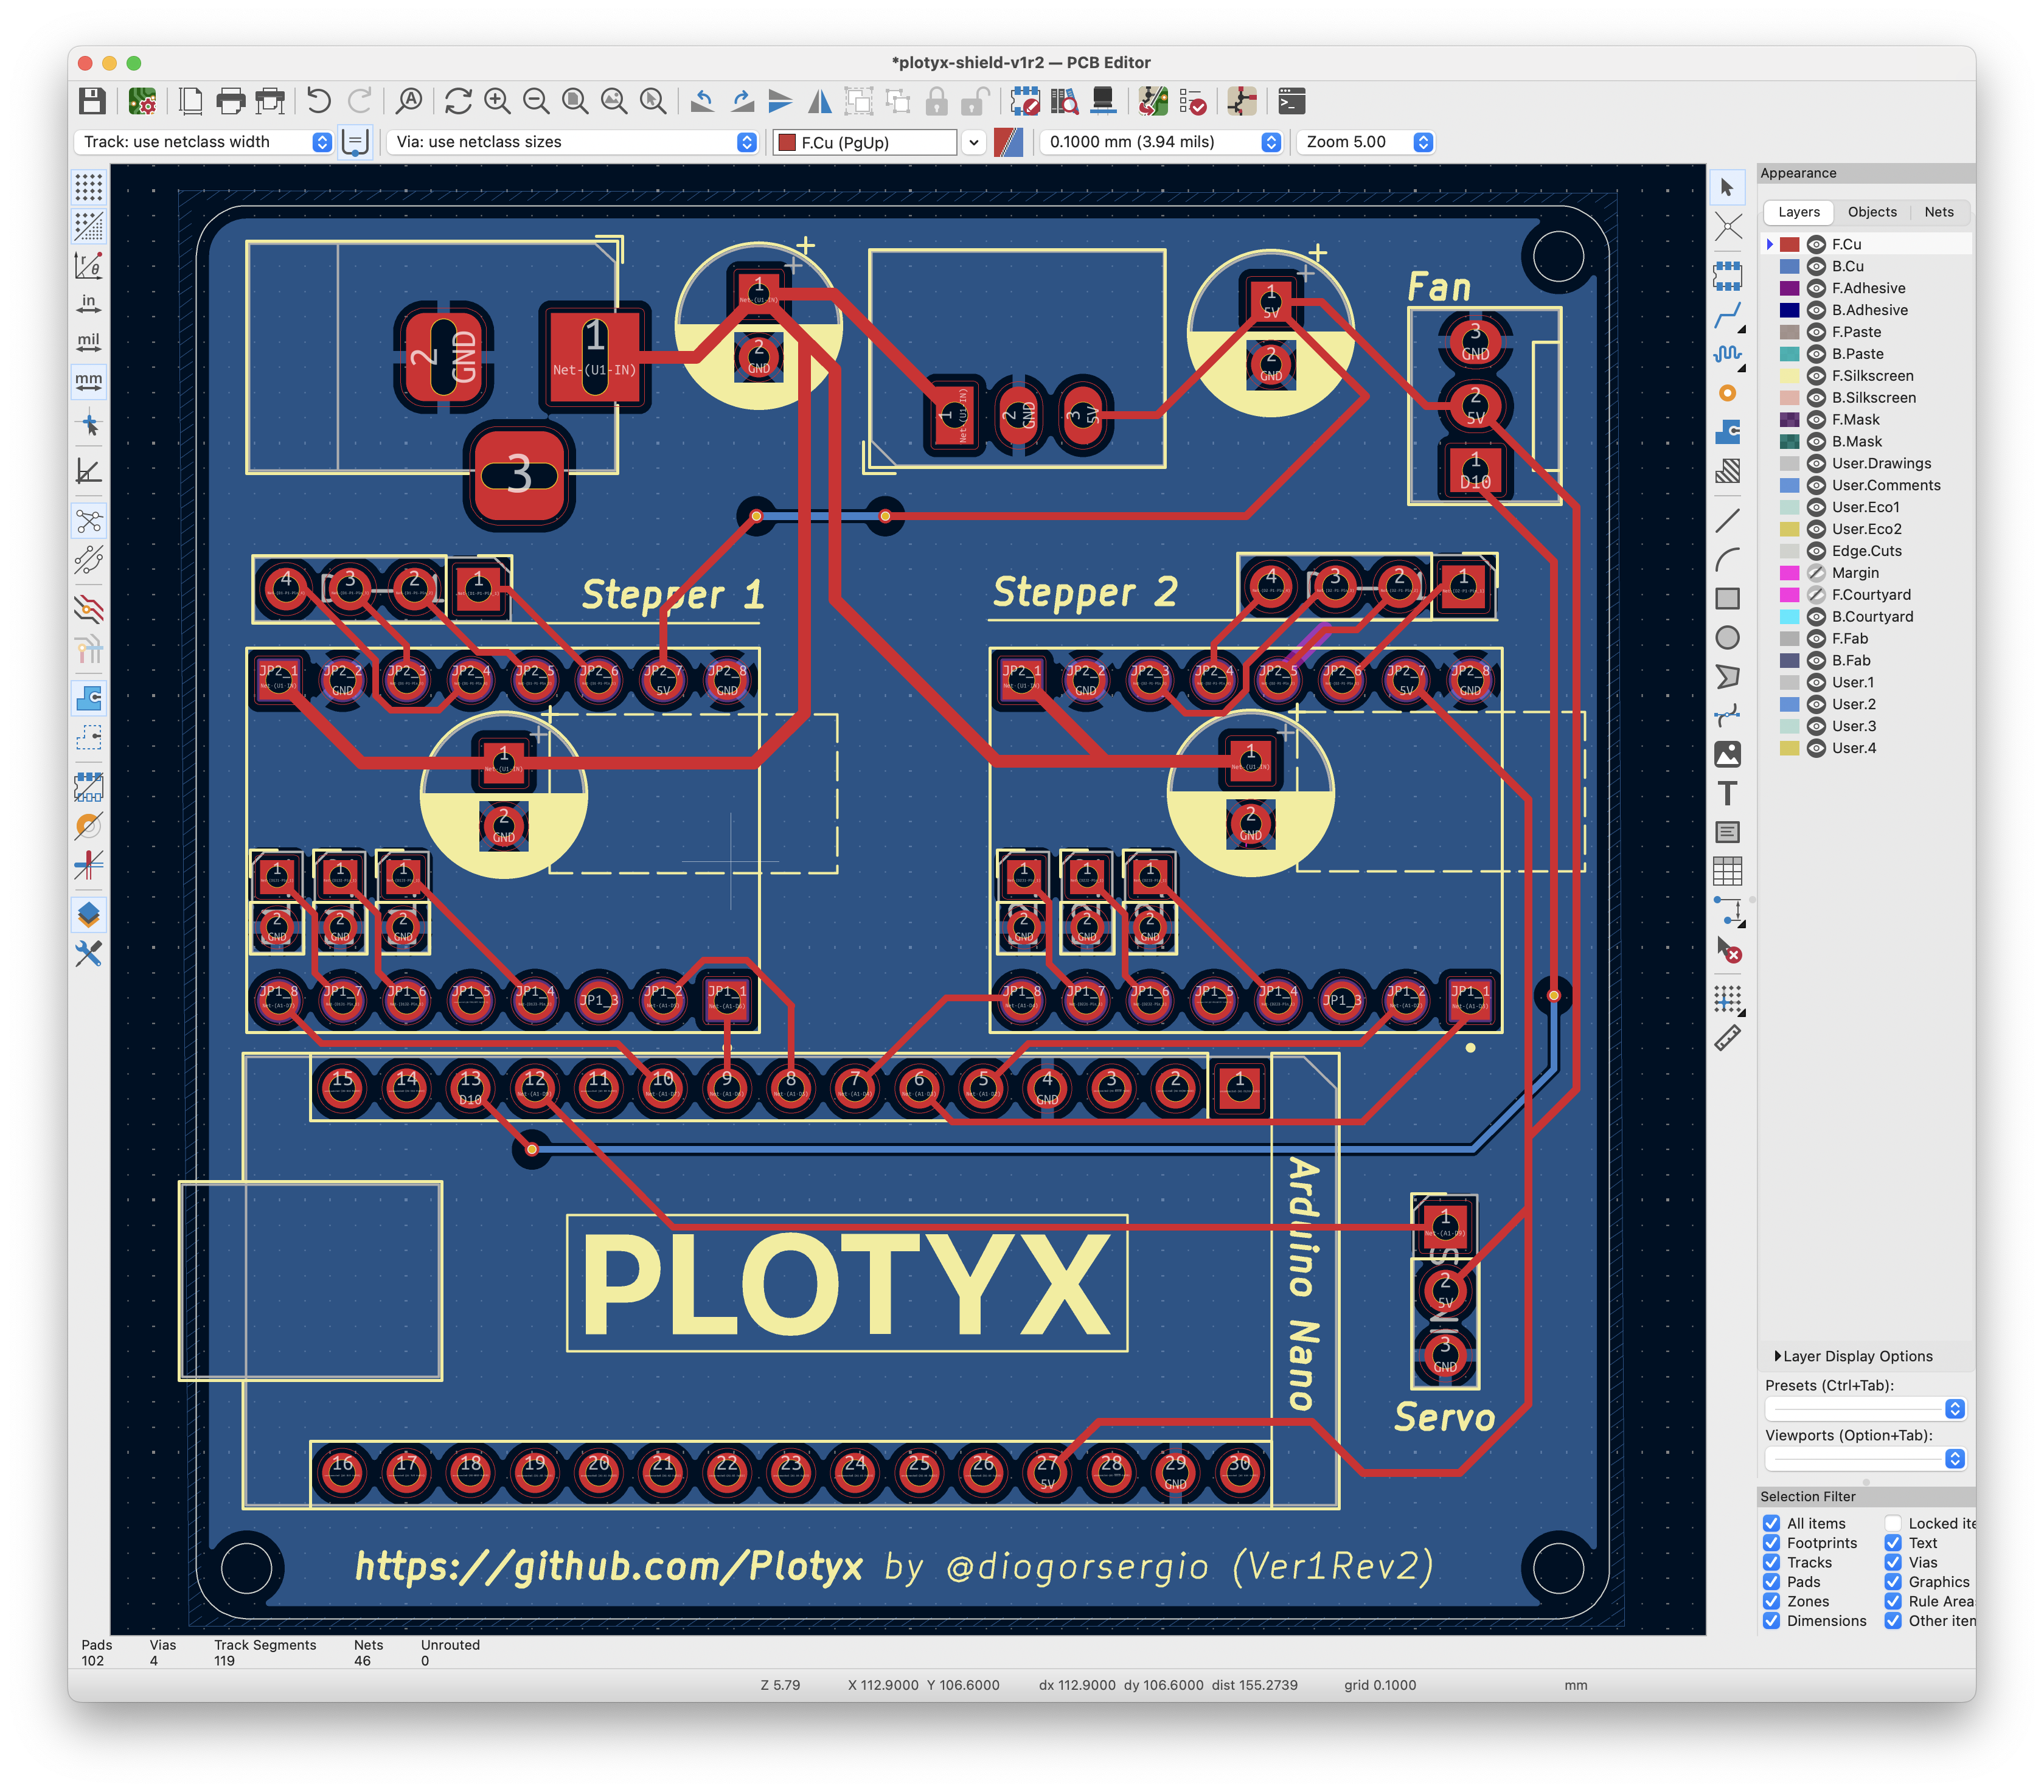Click the Zoom In icon
The image size is (2044, 1792).
[497, 101]
